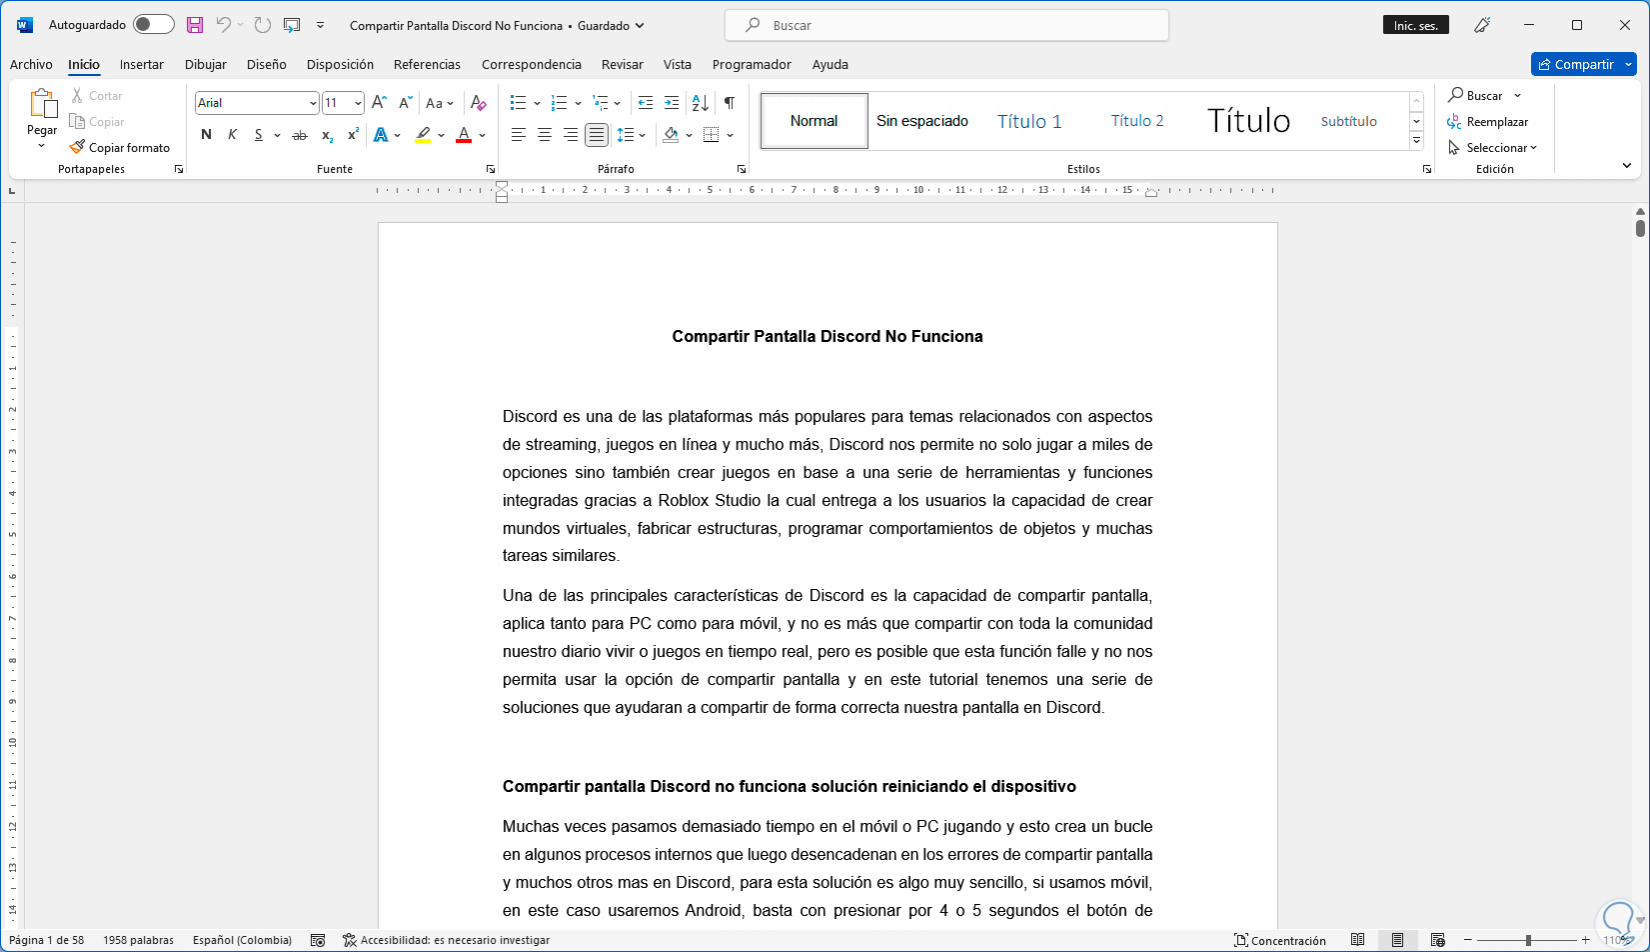Switch to the Referencias tab
Screen dimensions: 1650x952
pos(427,64)
